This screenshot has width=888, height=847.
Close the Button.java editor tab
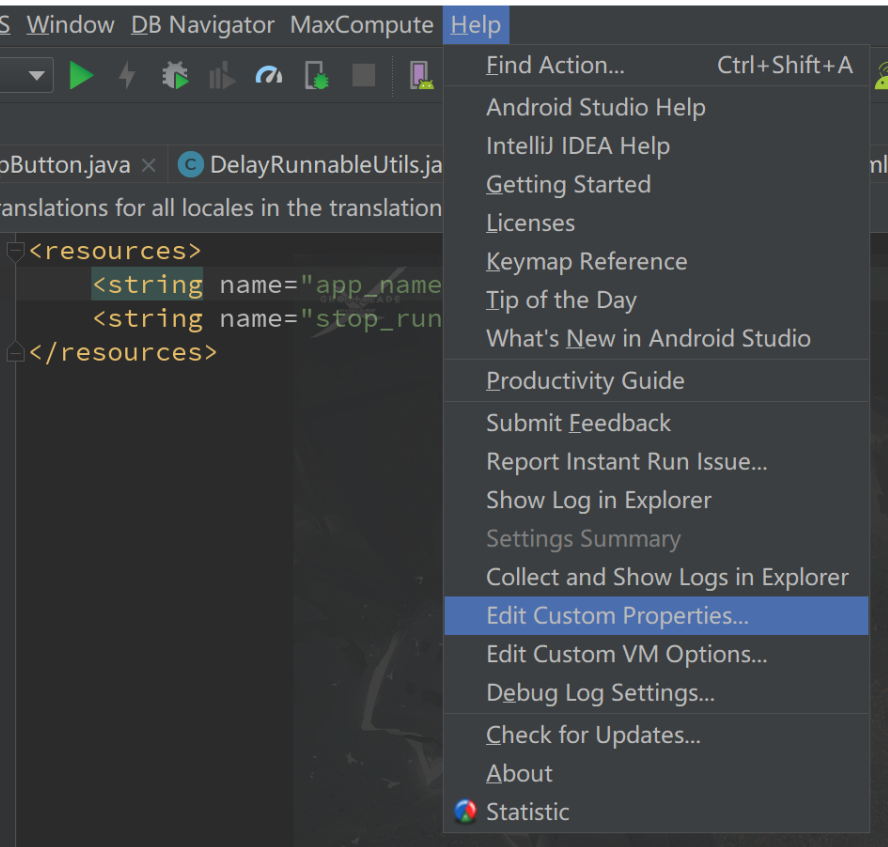[149, 165]
